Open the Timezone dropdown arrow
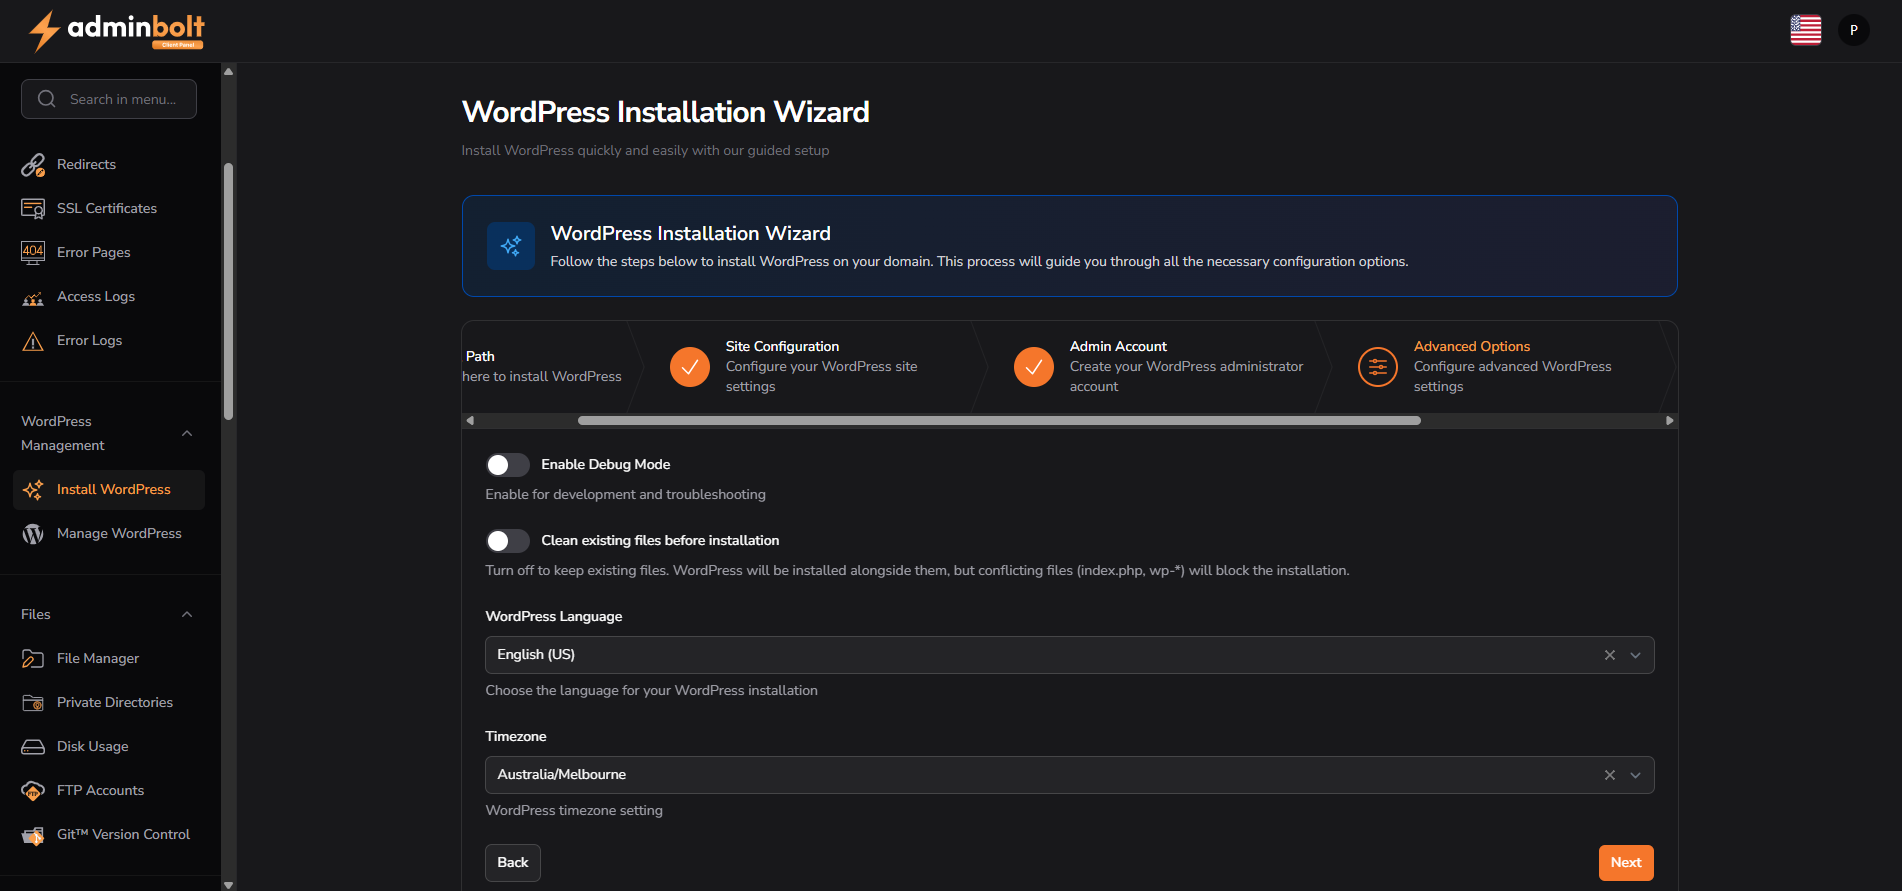 (x=1636, y=775)
